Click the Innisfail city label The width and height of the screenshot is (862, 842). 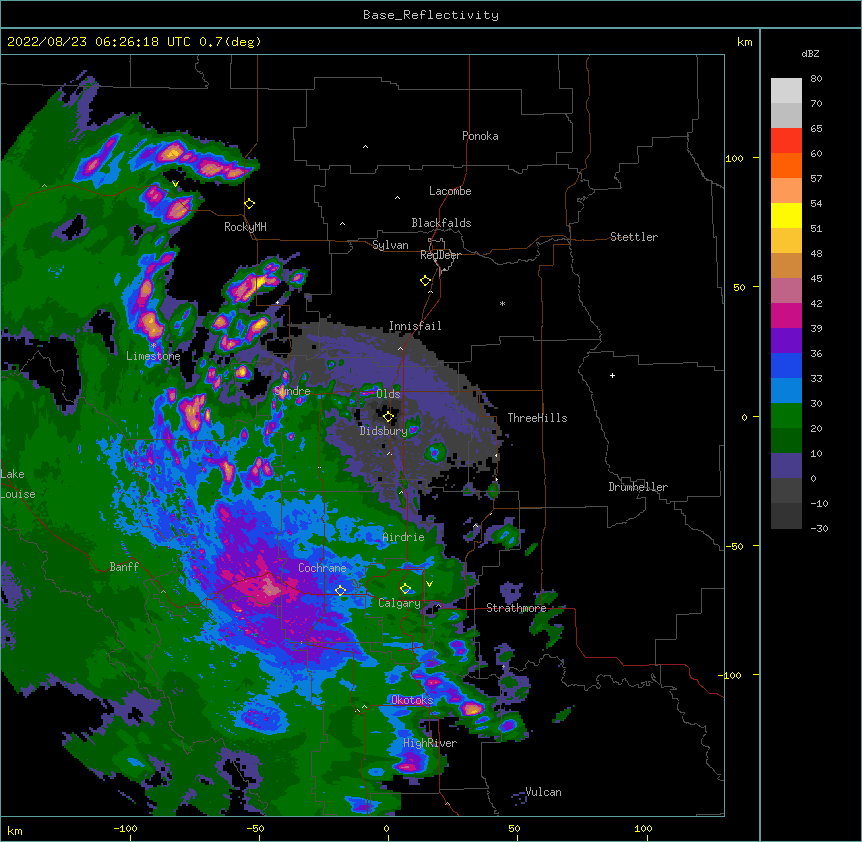click(415, 326)
